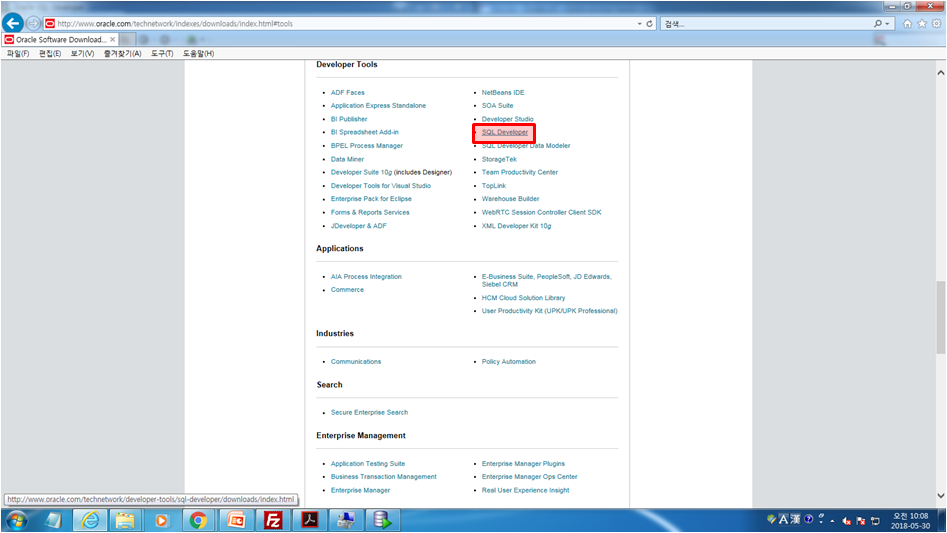Open the 편집(E) menu

coord(50,53)
